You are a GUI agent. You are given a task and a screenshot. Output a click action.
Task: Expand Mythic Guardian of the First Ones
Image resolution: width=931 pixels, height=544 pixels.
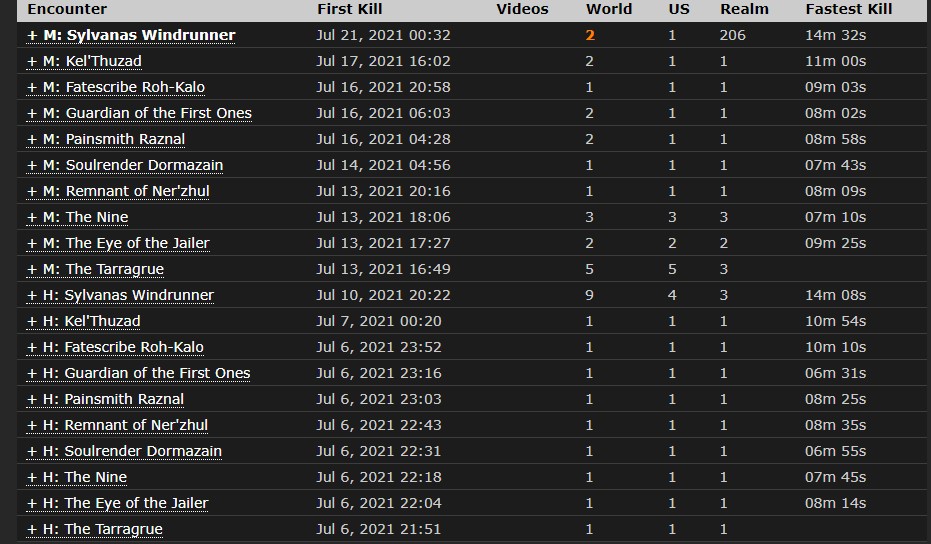[139, 113]
